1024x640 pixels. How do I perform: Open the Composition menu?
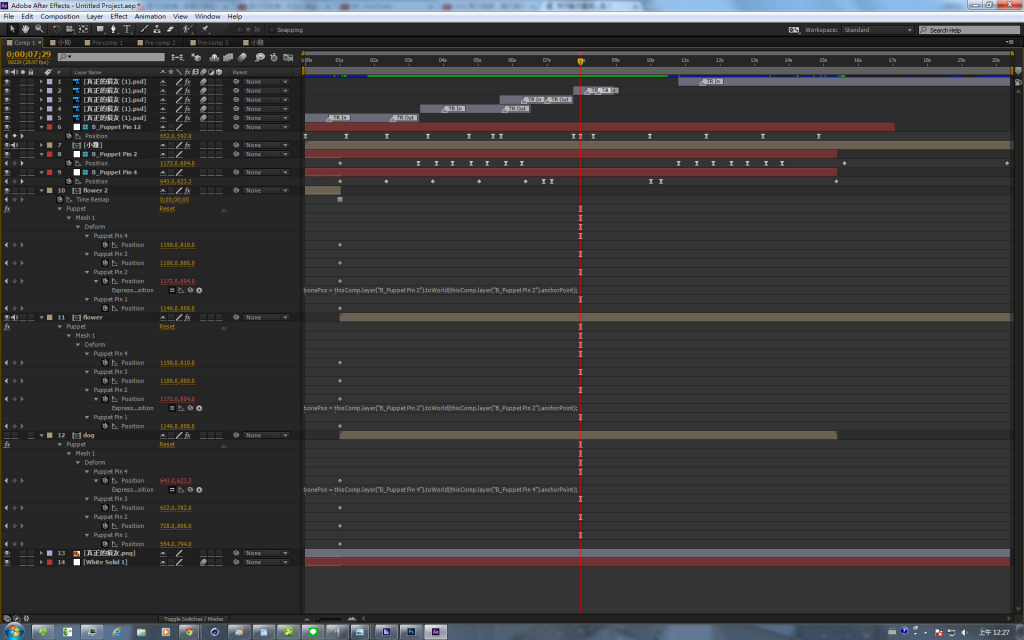point(59,17)
